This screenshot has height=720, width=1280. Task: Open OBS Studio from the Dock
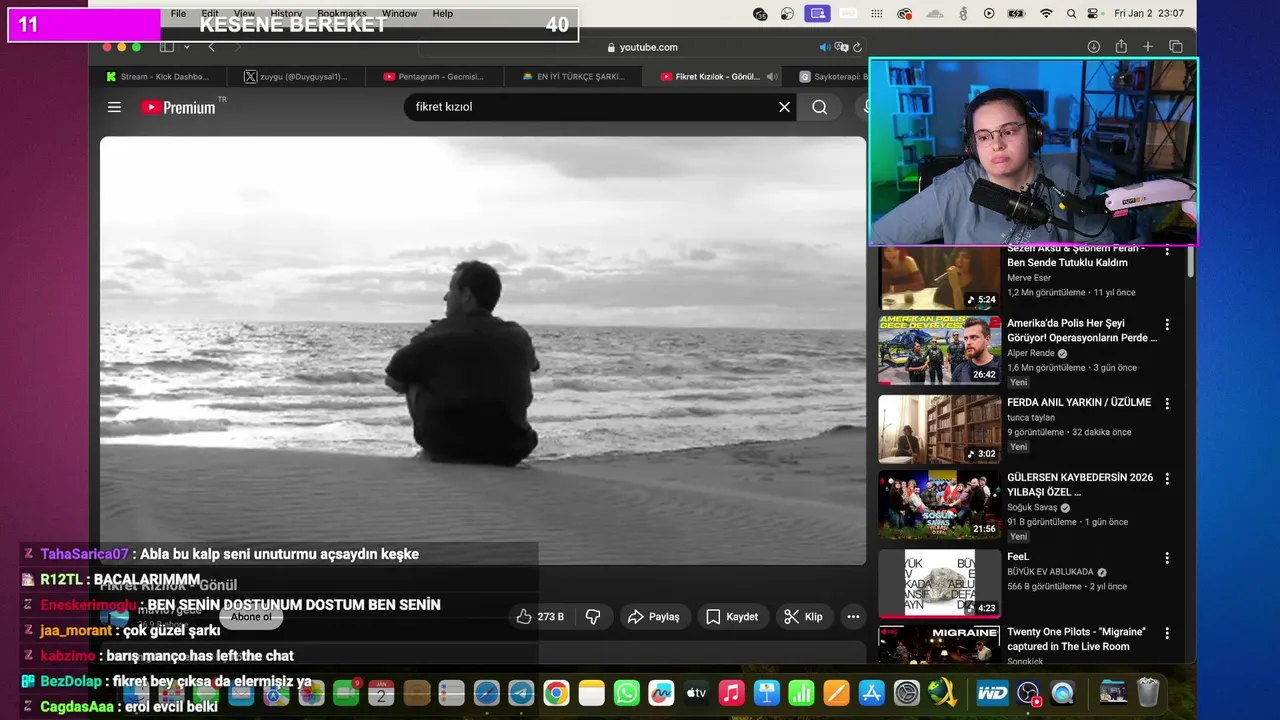pos(1028,693)
